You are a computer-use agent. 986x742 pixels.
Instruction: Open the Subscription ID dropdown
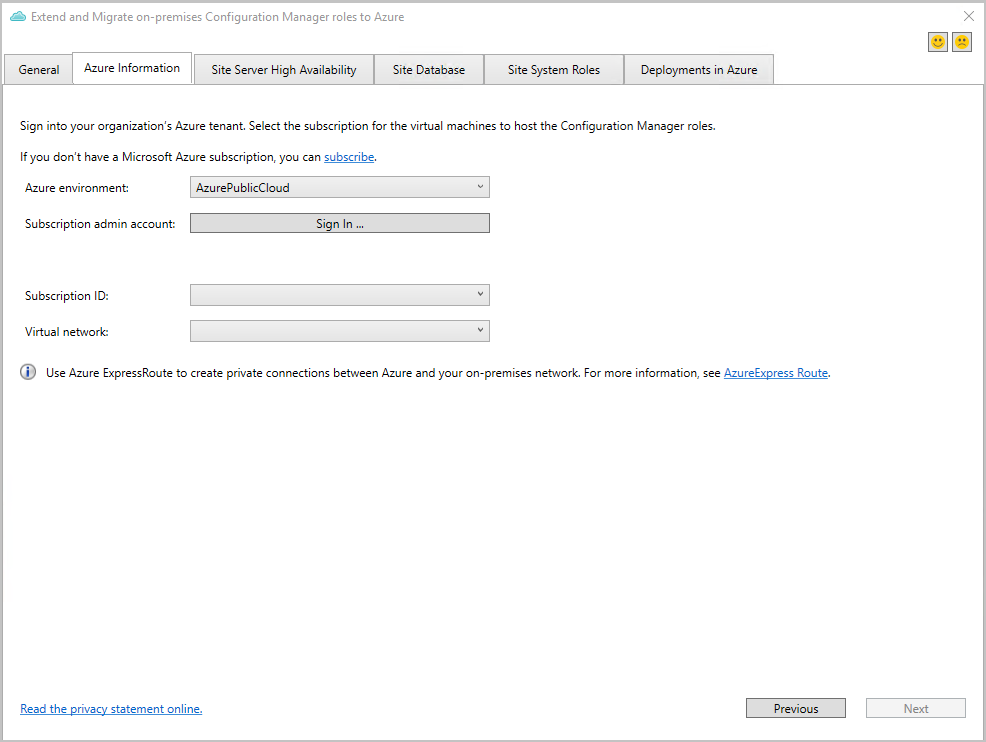pos(481,295)
